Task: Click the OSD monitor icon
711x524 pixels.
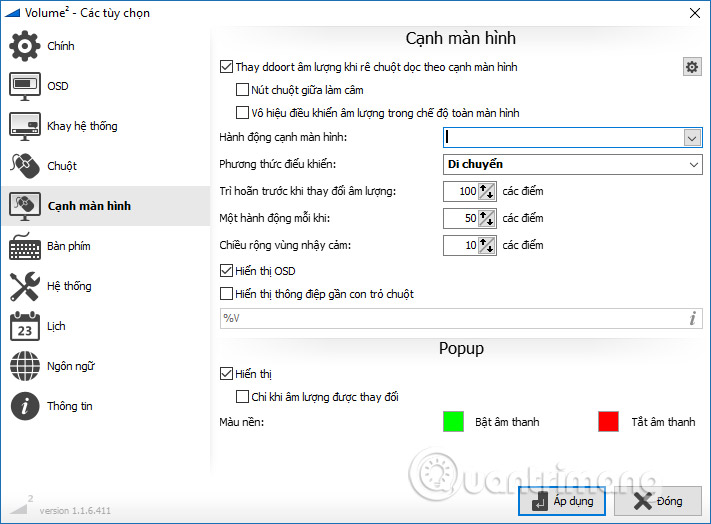Action: click(24, 86)
